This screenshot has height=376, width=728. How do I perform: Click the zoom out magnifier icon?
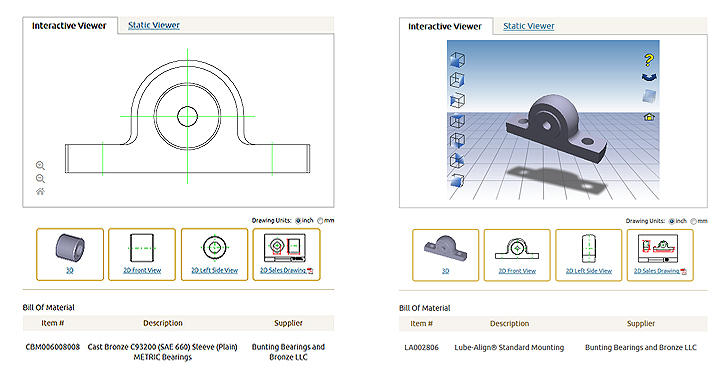(40, 179)
